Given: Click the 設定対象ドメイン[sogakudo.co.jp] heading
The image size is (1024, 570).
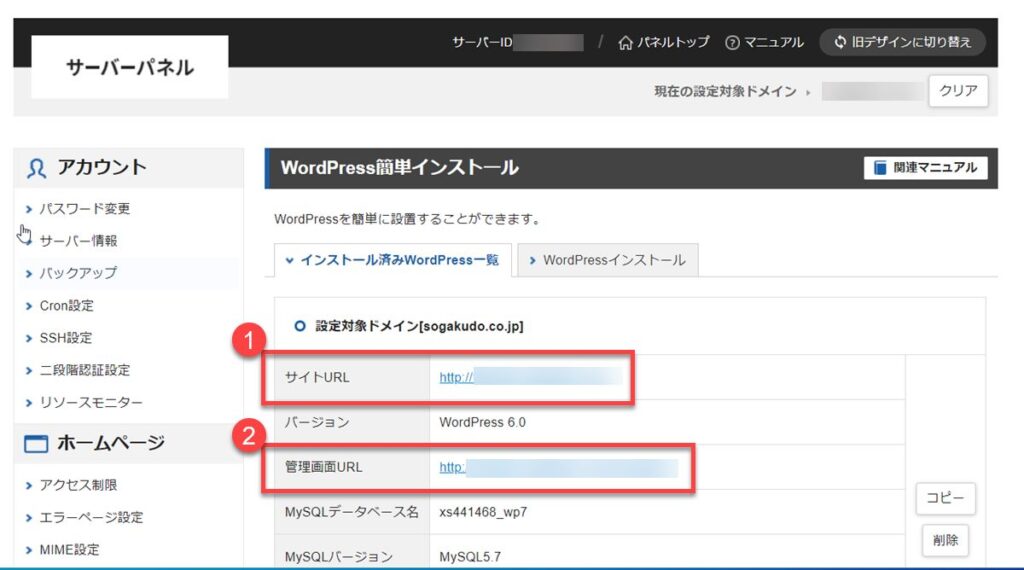Looking at the screenshot, I should [419, 326].
